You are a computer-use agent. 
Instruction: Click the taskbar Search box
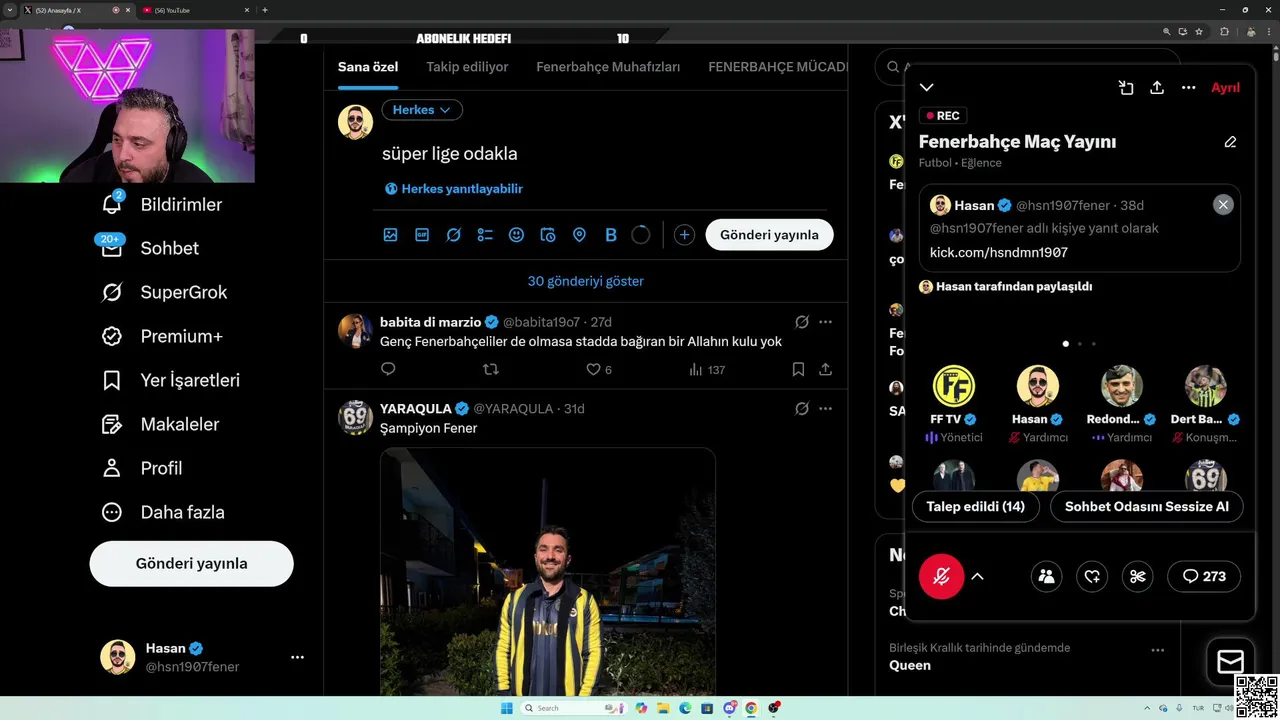575,708
